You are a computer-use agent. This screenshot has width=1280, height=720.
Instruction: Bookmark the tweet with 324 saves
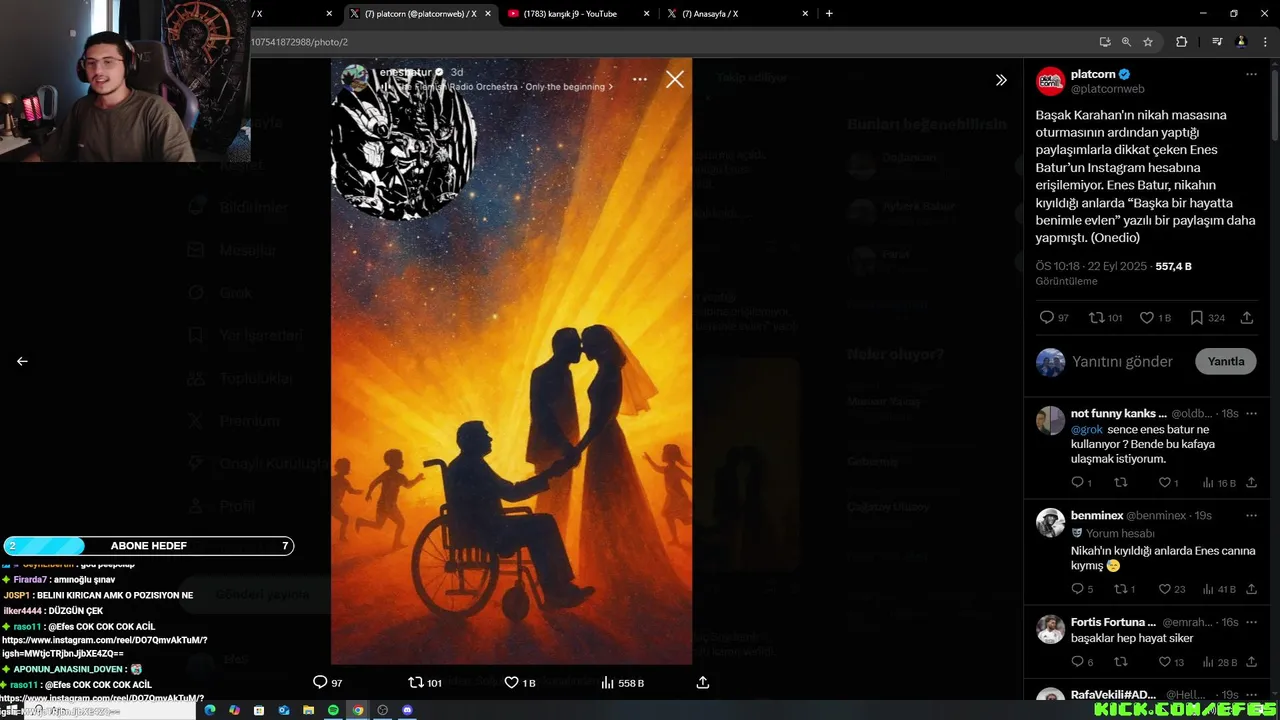pos(1197,317)
